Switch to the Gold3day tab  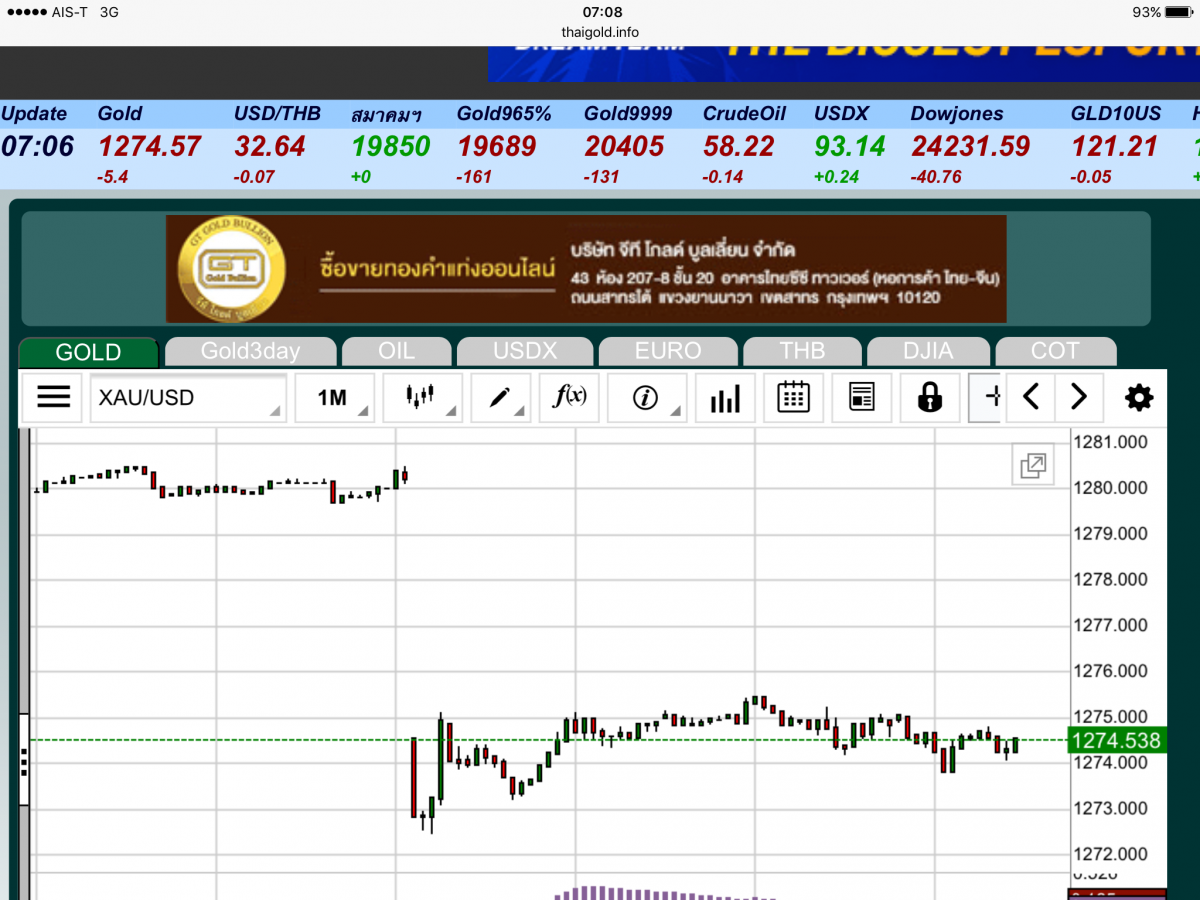[x=250, y=352]
